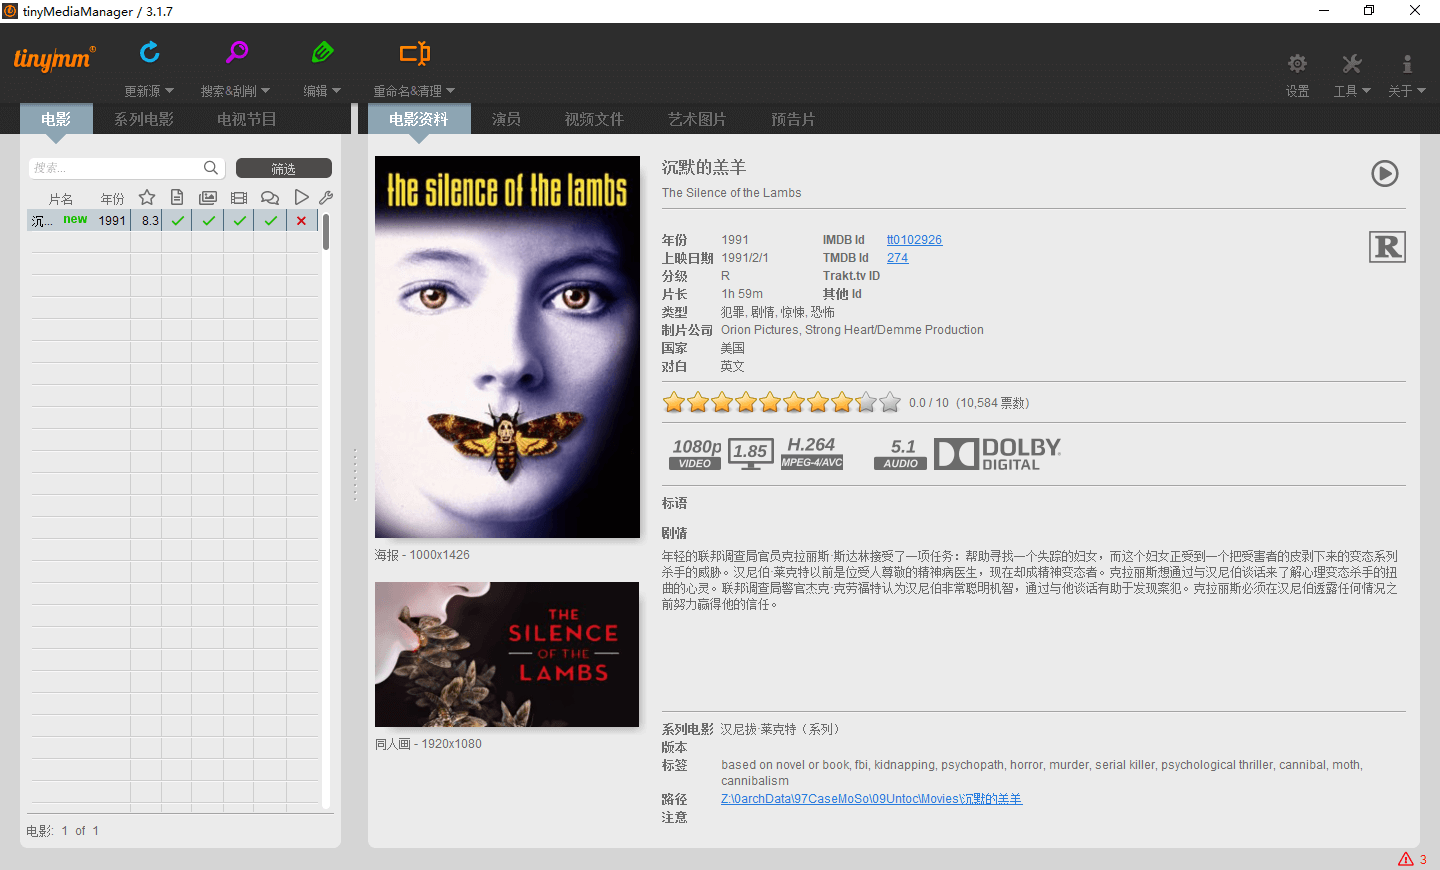
Task: Click the original title 'The Silence of the Lambs'
Action: (x=731, y=193)
